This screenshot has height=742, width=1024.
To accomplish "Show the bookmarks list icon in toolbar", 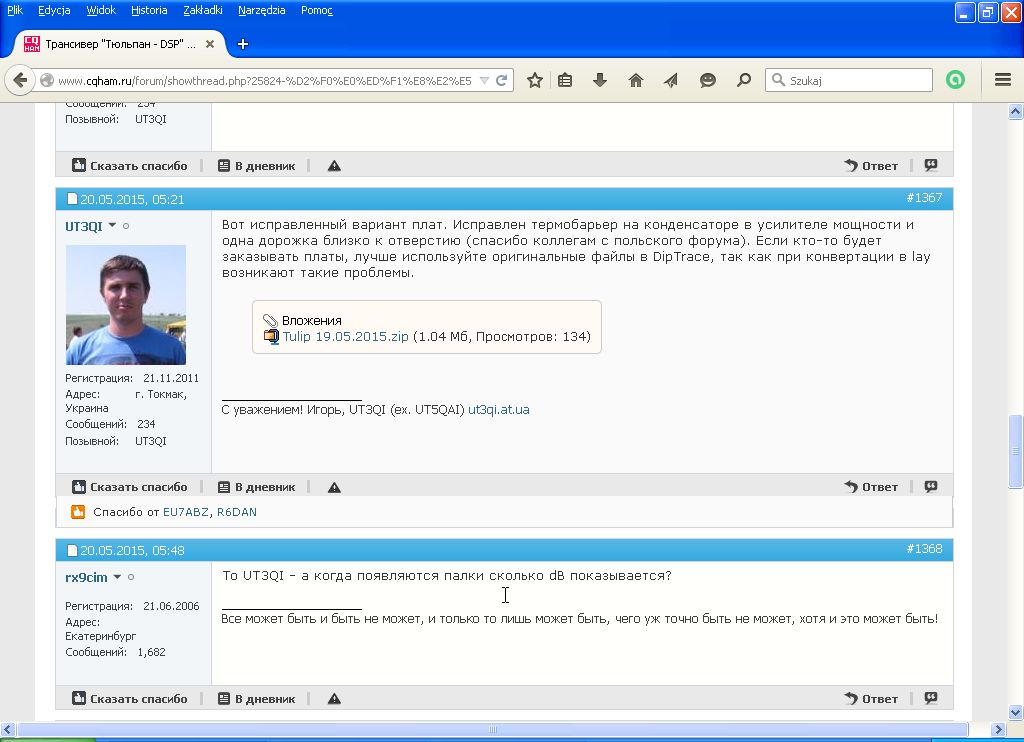I will pos(565,81).
